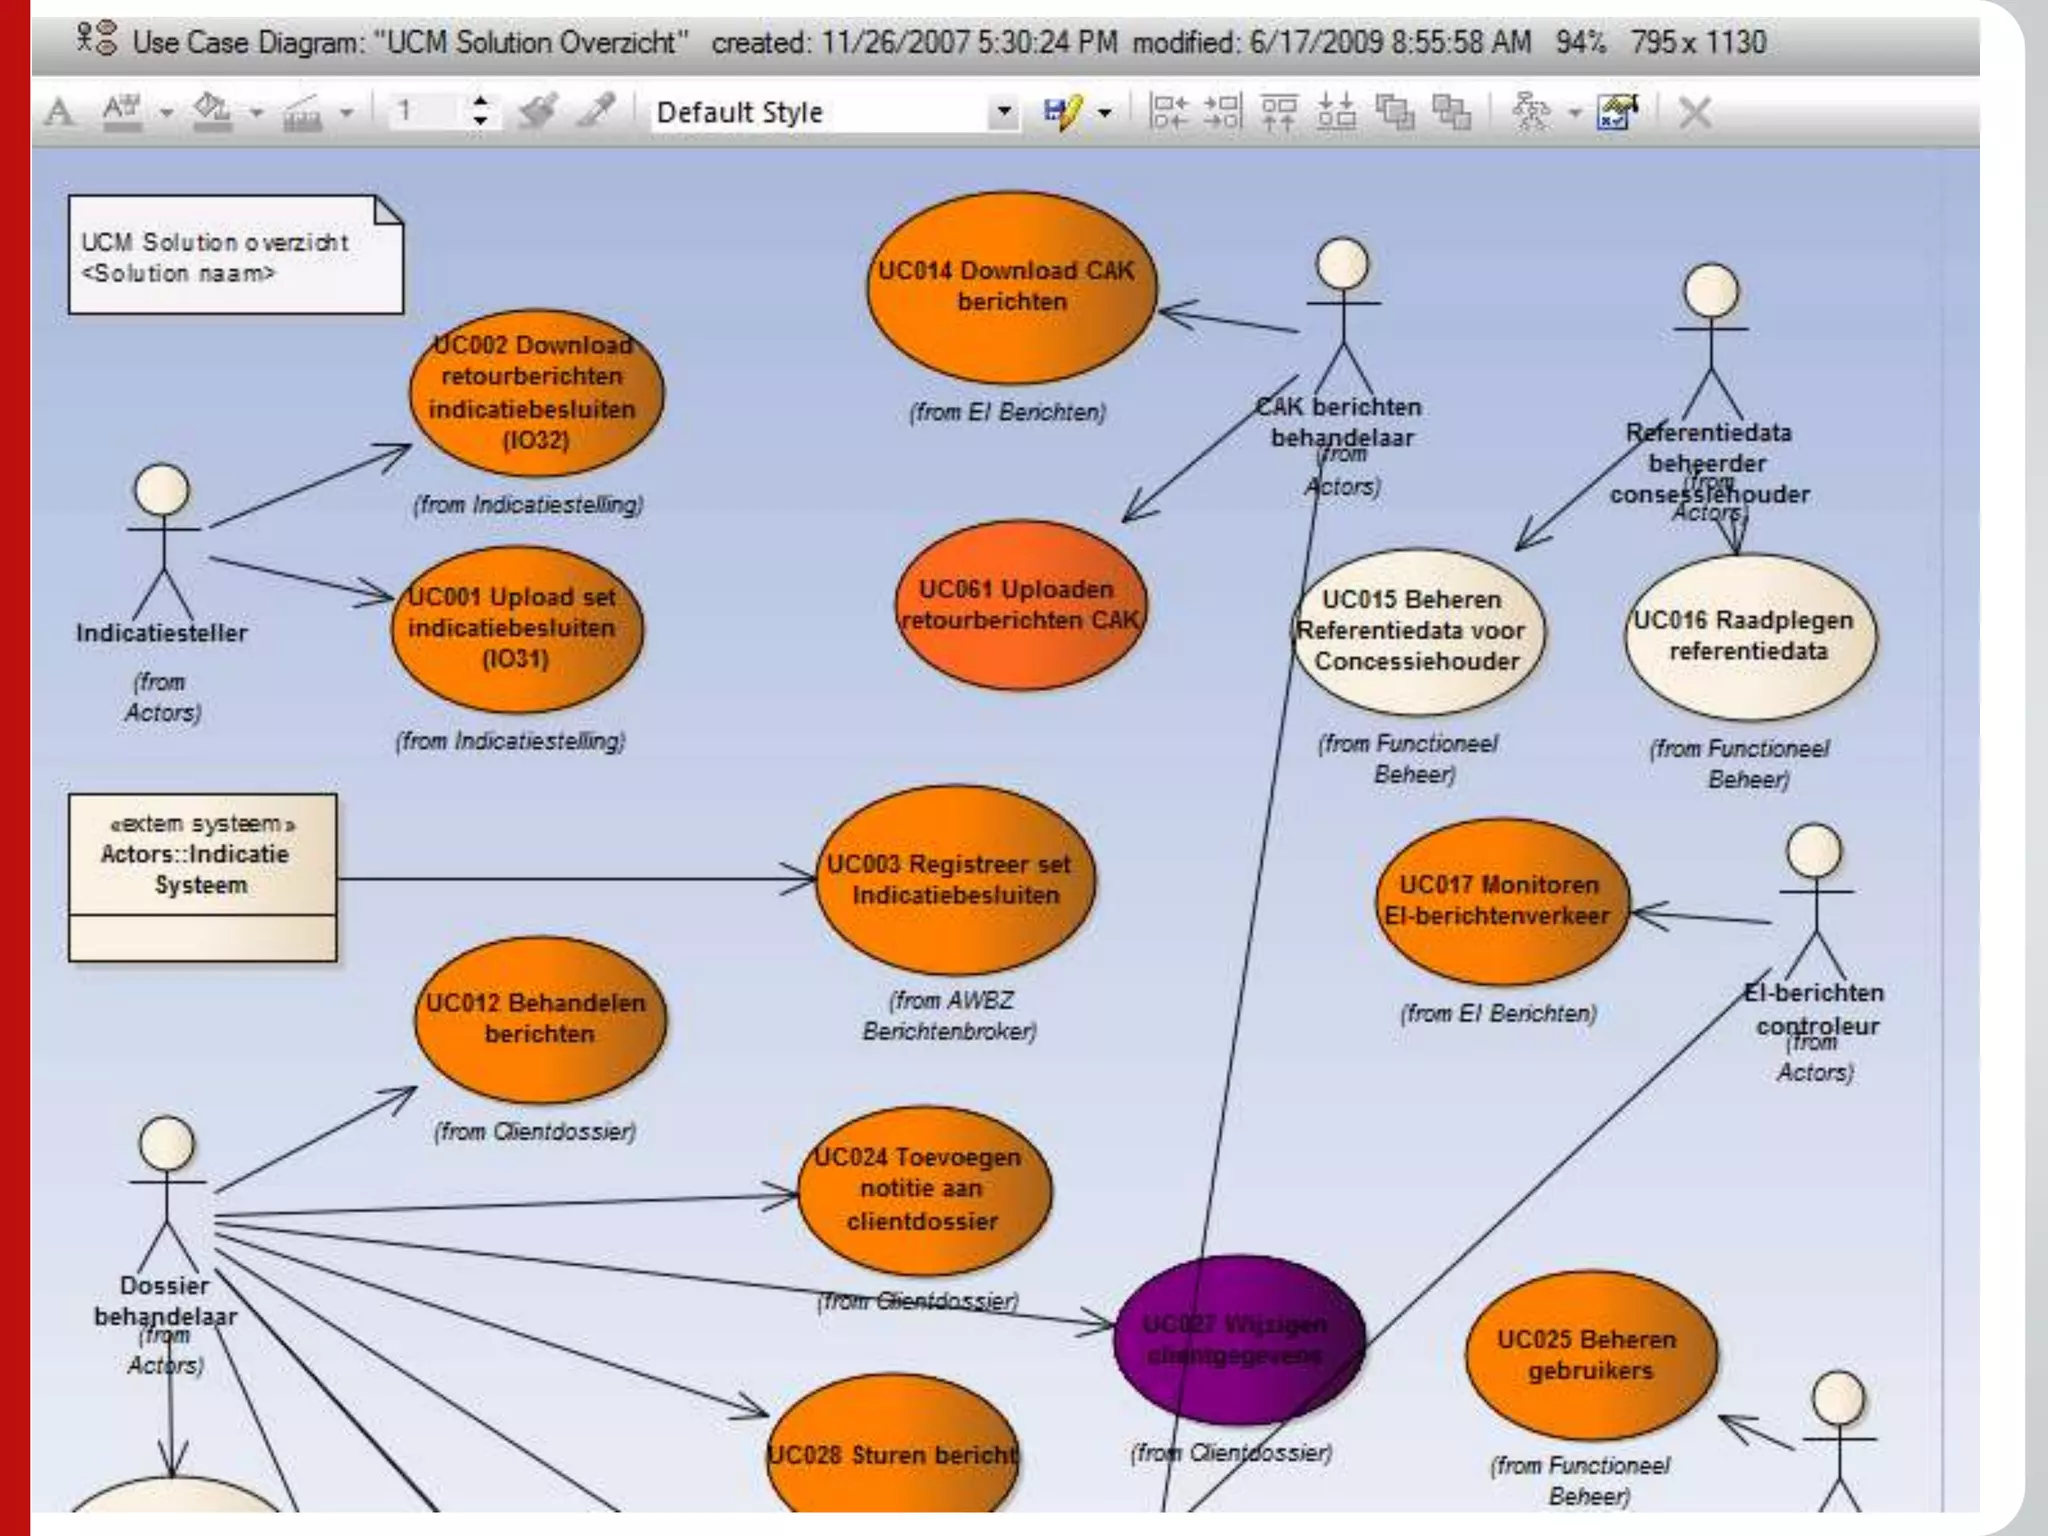Click the fill color bucket icon
Viewport: 2048px width, 1536px height.
[x=212, y=111]
